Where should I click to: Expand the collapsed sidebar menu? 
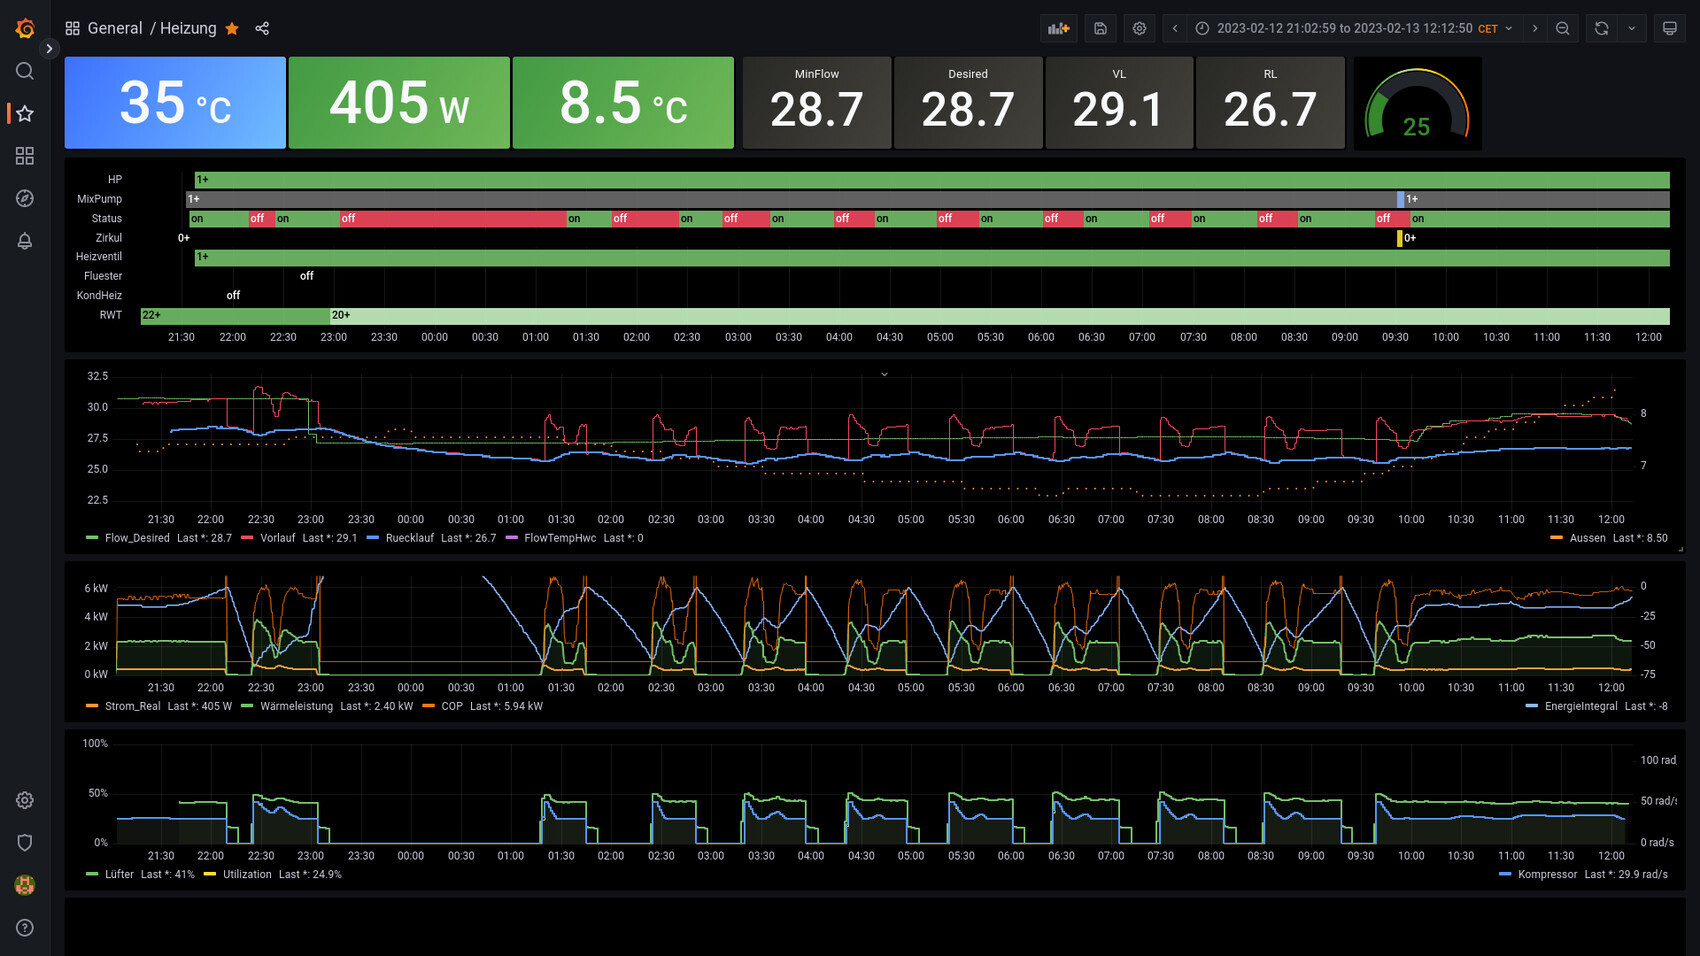pyautogui.click(x=49, y=48)
